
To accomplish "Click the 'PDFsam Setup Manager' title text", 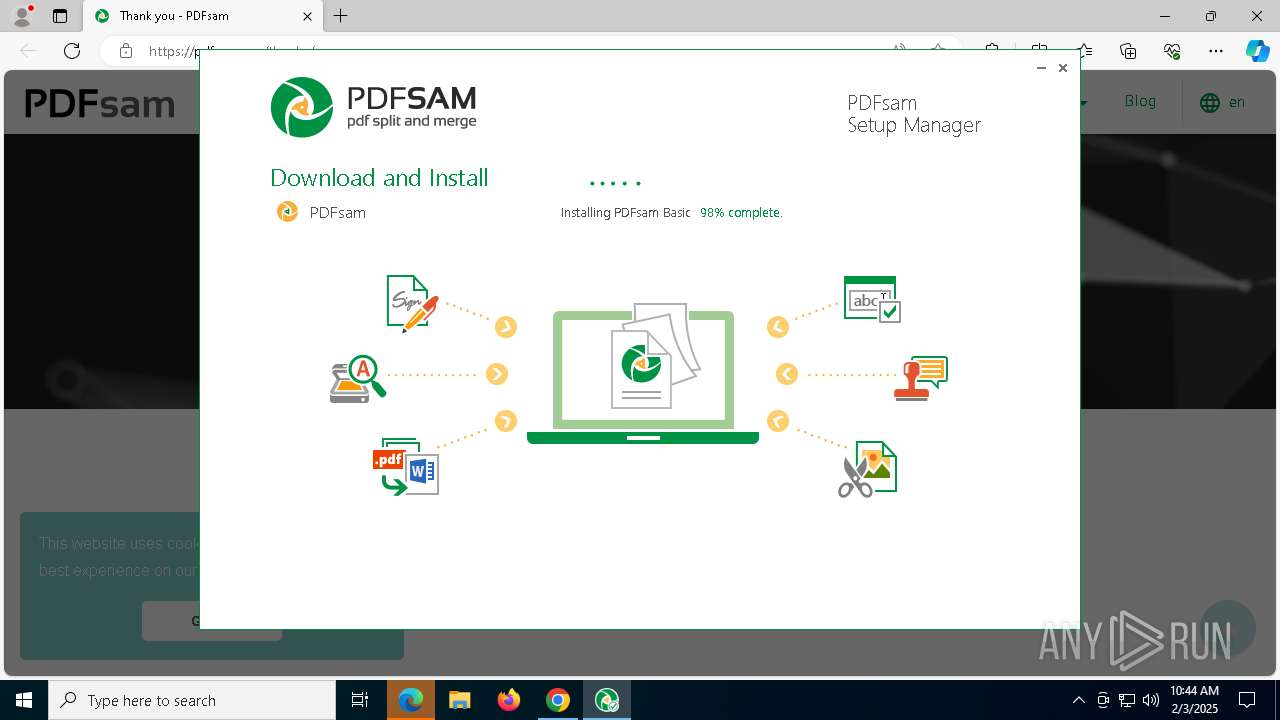I will click(914, 114).
